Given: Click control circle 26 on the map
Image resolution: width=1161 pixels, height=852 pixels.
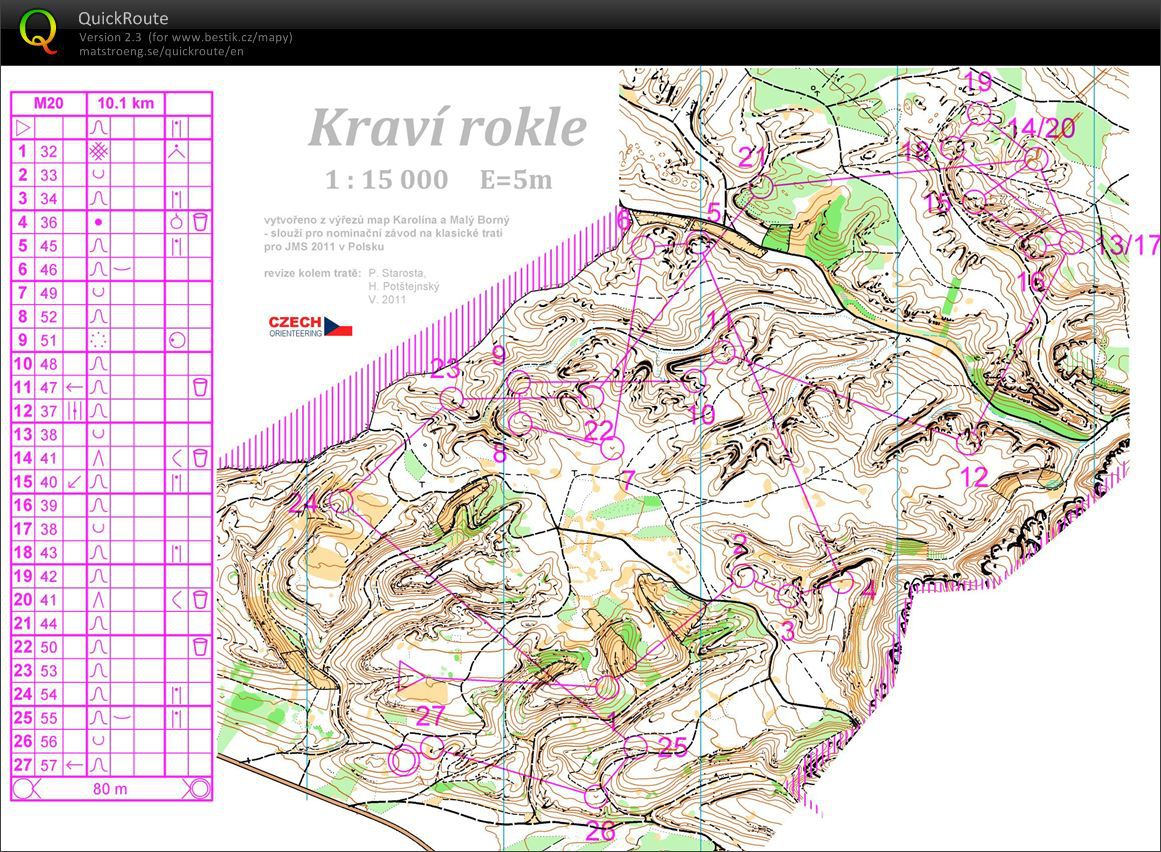Looking at the screenshot, I should pyautogui.click(x=595, y=797).
